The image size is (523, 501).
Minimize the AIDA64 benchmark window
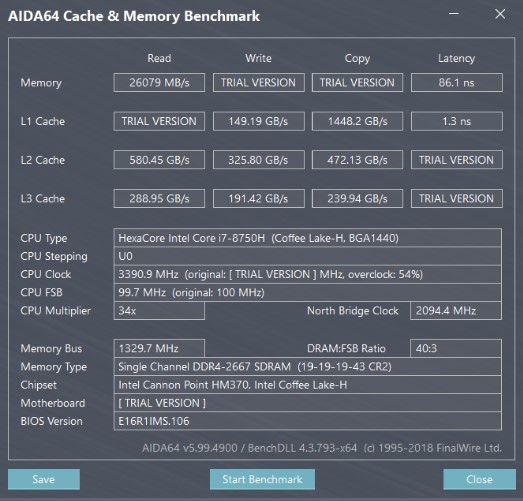454,14
